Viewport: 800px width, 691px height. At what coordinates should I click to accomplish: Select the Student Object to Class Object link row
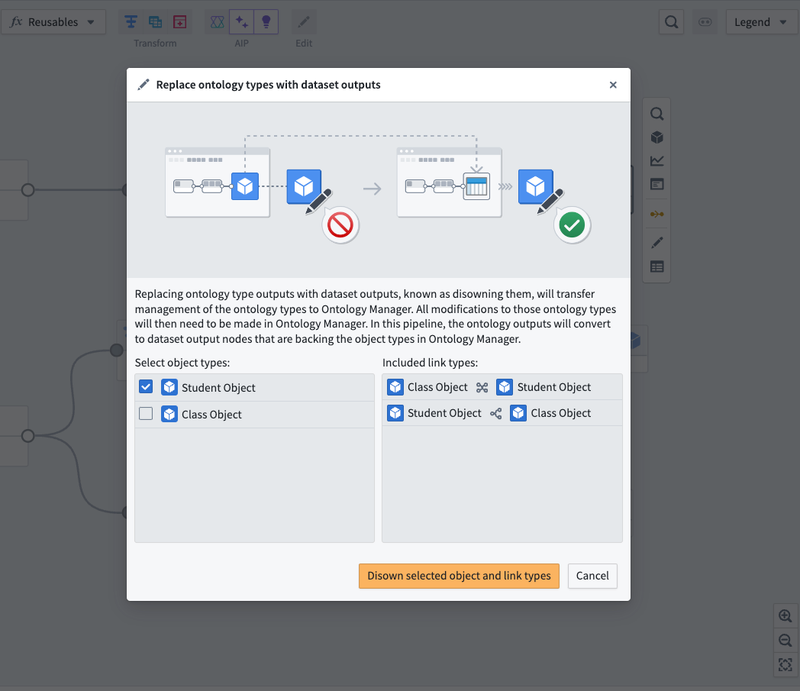[x=501, y=413]
